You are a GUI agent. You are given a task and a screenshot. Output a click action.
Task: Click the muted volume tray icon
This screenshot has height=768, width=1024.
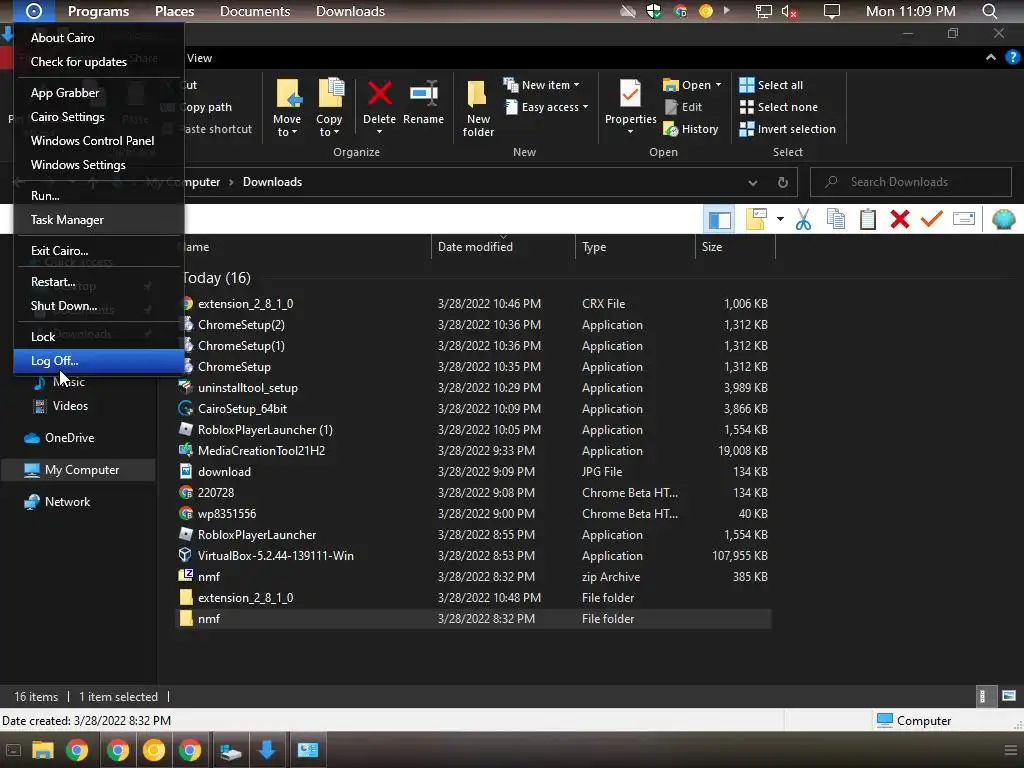(x=789, y=11)
